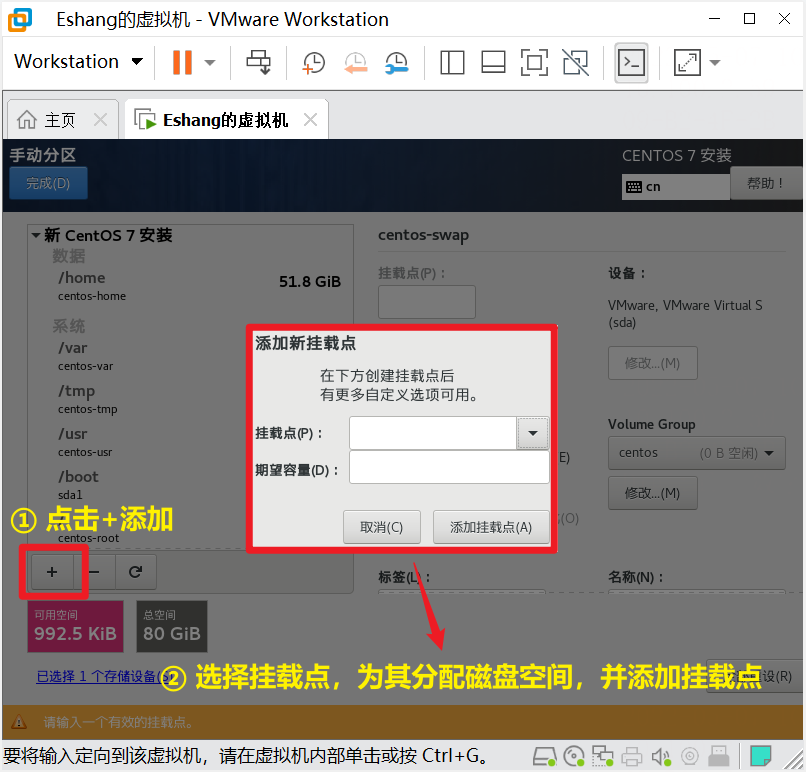Collapse the 新 CentOS 7 安装 tree

(x=35, y=235)
